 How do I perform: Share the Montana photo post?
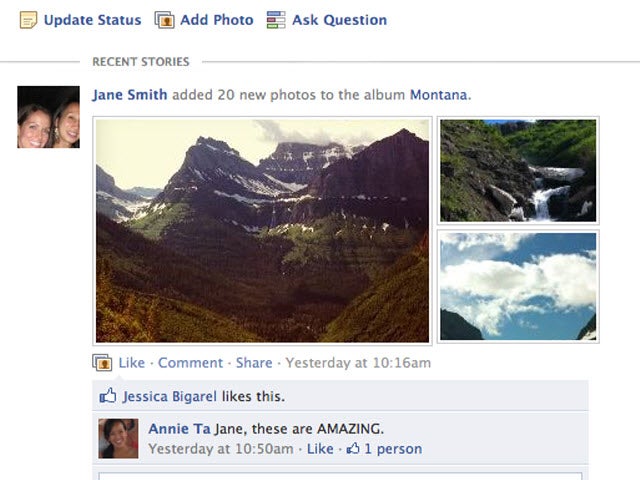[254, 363]
